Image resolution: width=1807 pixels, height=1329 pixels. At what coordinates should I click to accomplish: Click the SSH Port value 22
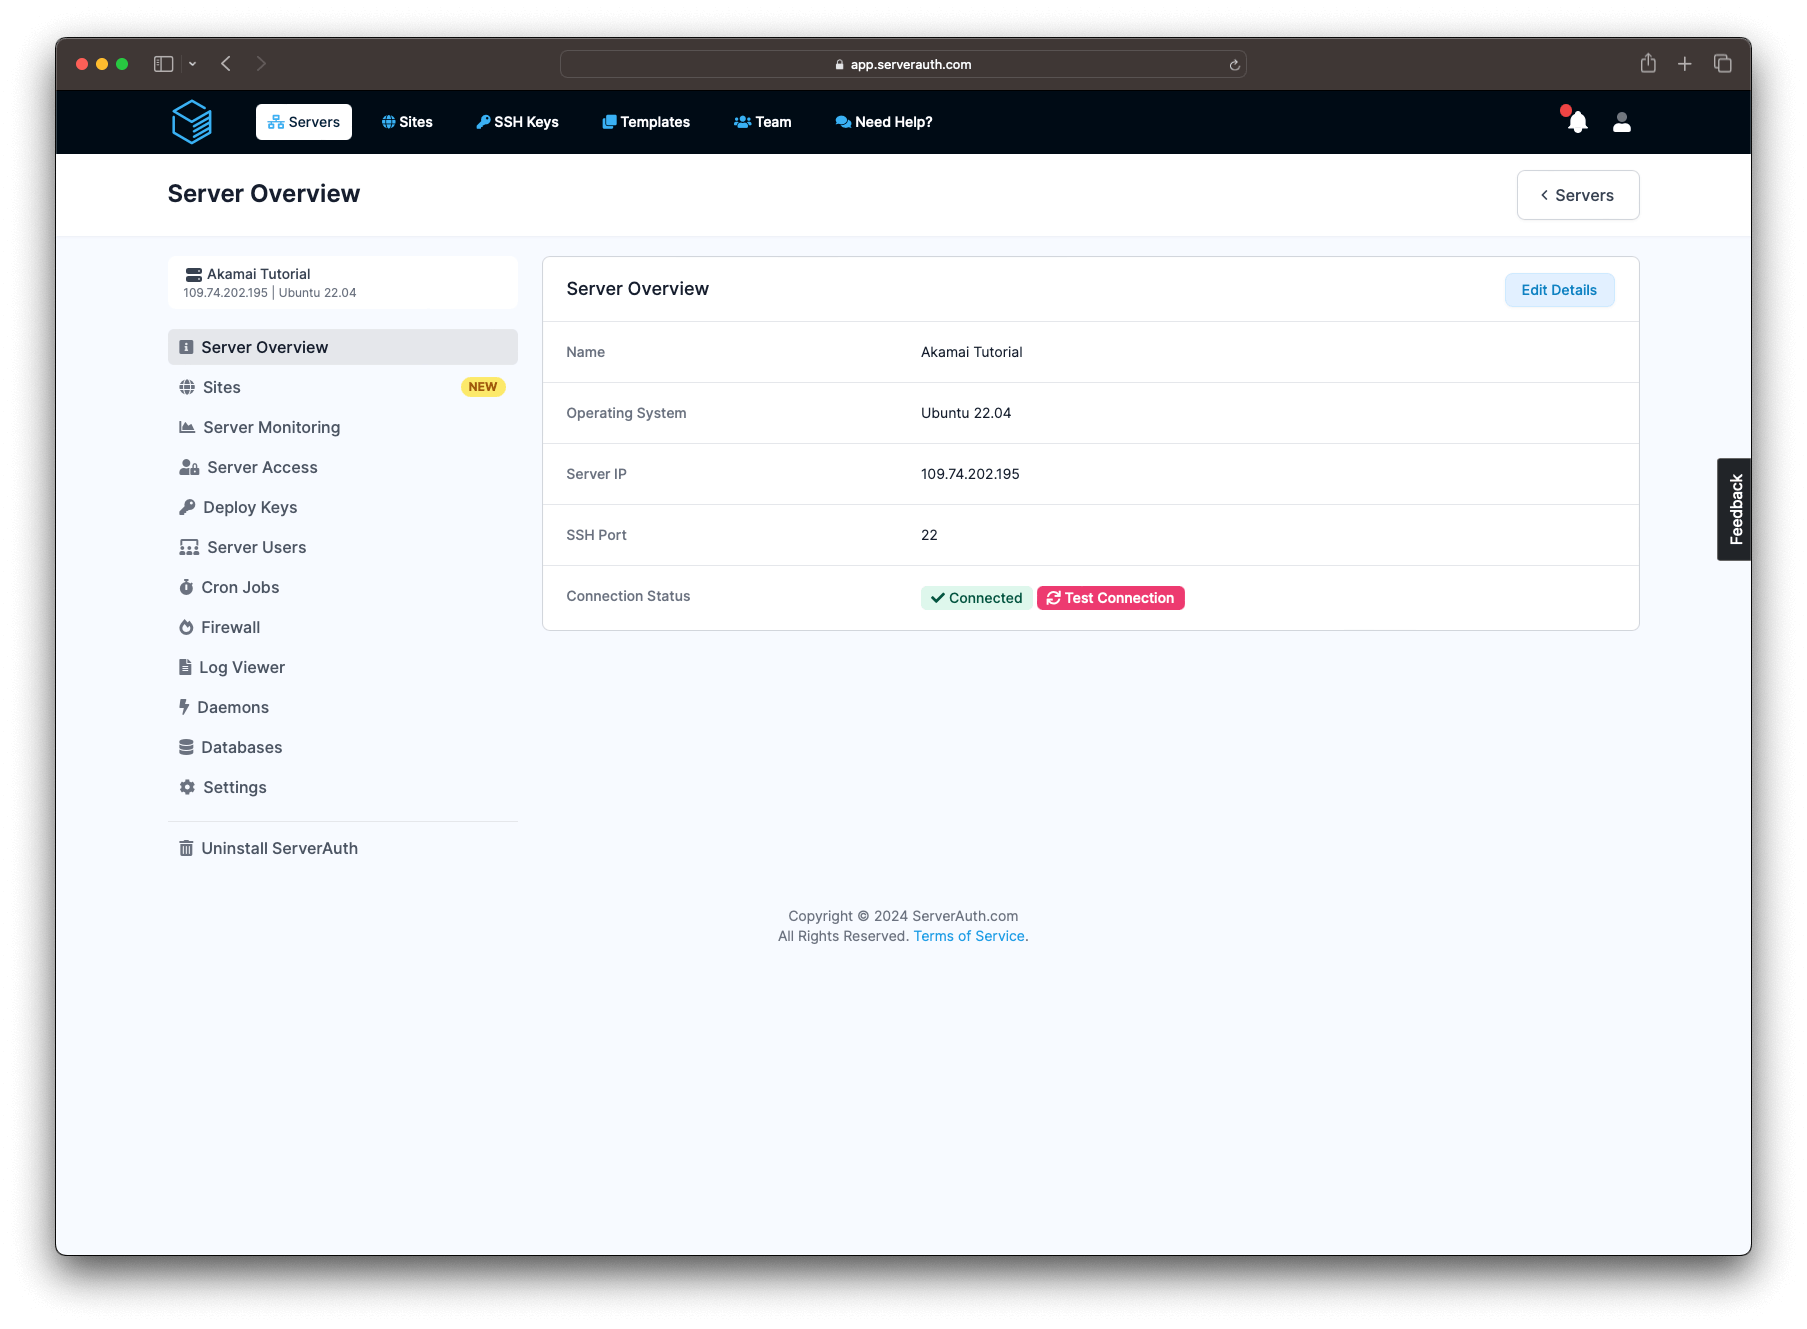(x=929, y=535)
